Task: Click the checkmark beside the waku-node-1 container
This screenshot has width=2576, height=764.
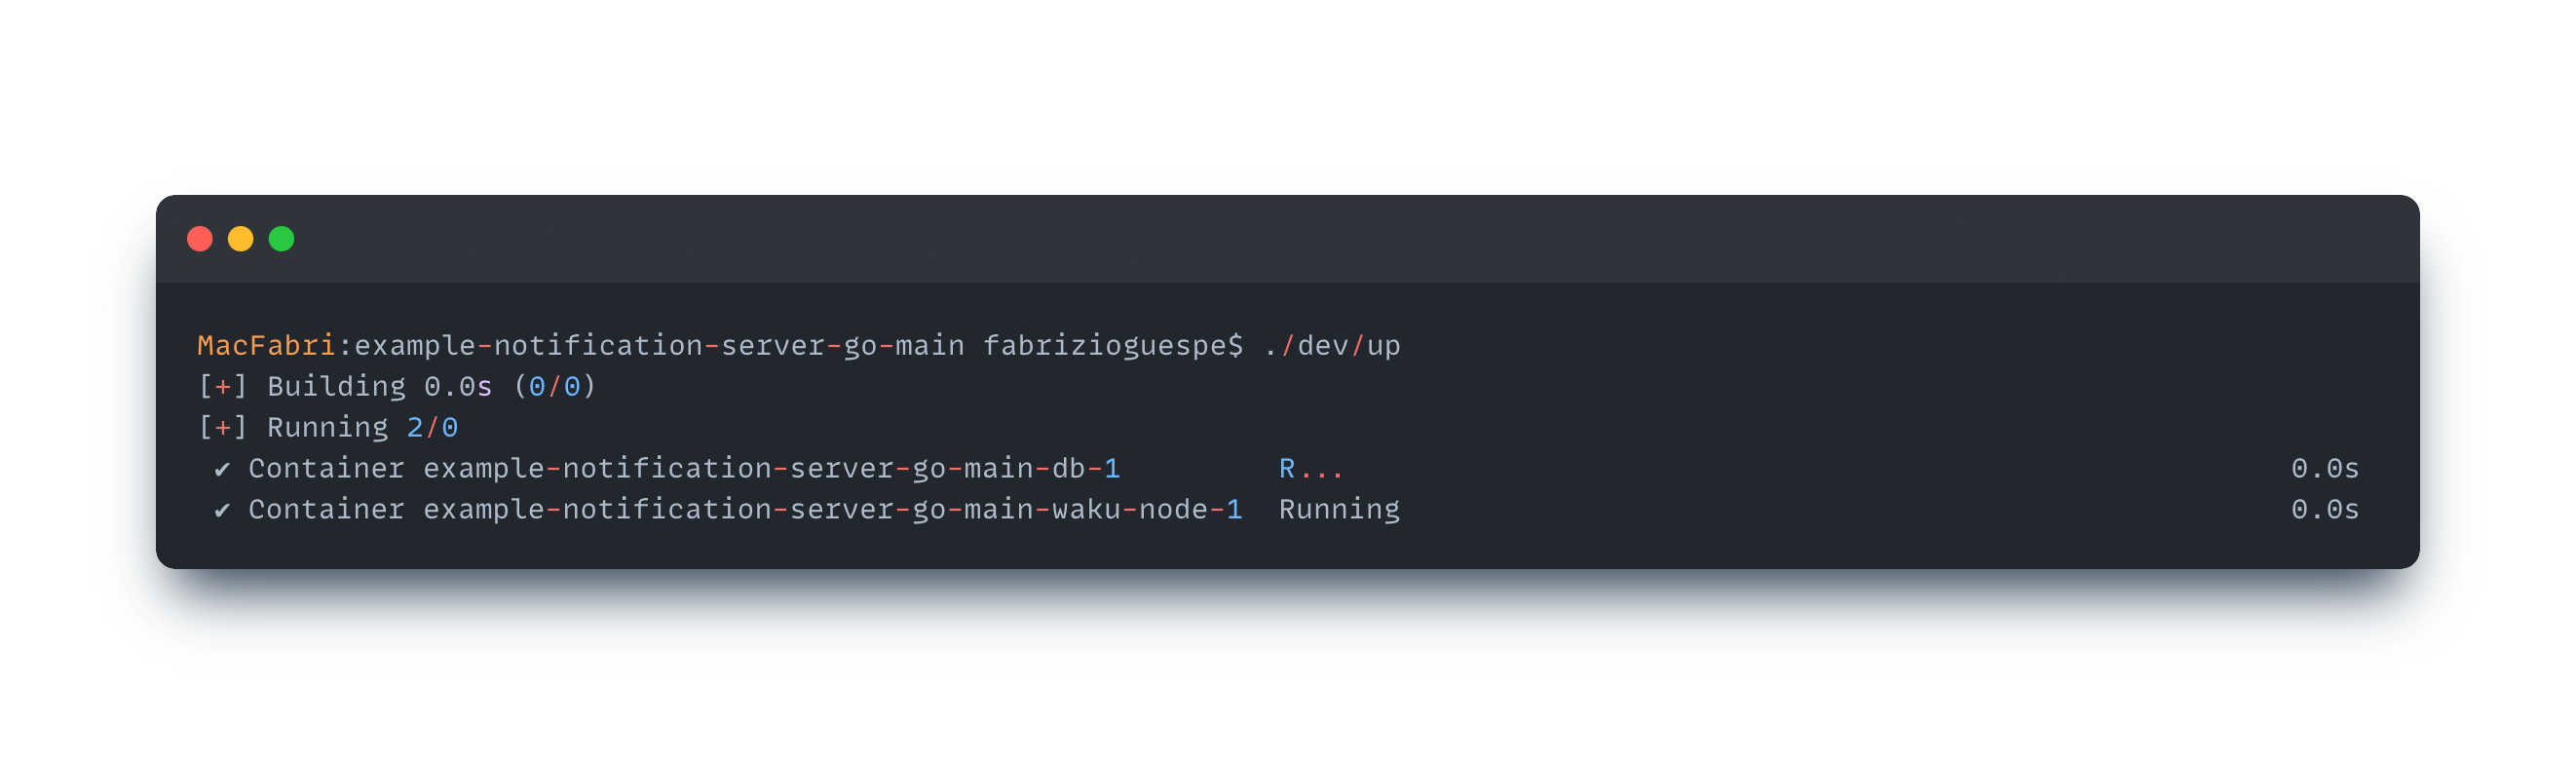Action: [224, 508]
